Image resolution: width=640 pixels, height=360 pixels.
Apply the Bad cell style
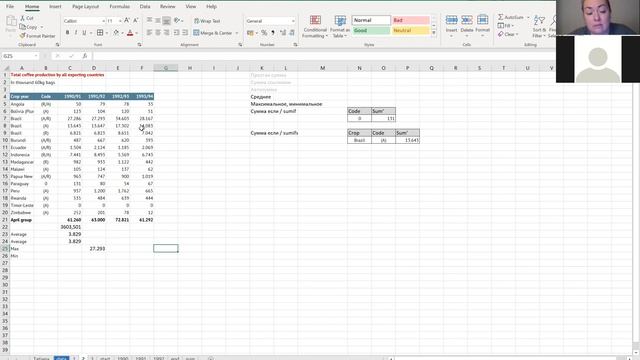(411, 20)
